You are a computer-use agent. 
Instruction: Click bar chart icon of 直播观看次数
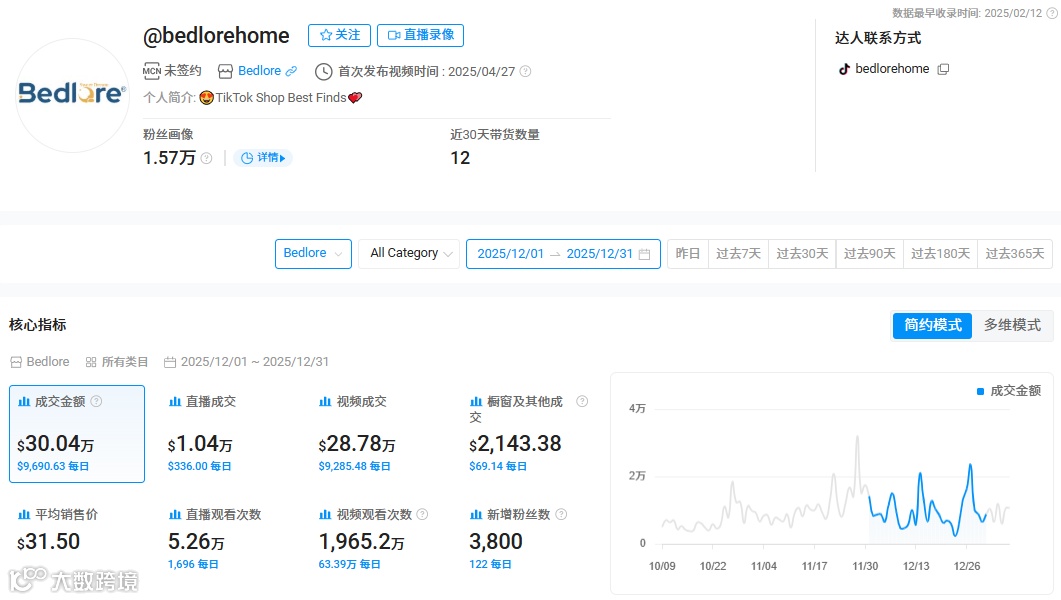[175, 515]
